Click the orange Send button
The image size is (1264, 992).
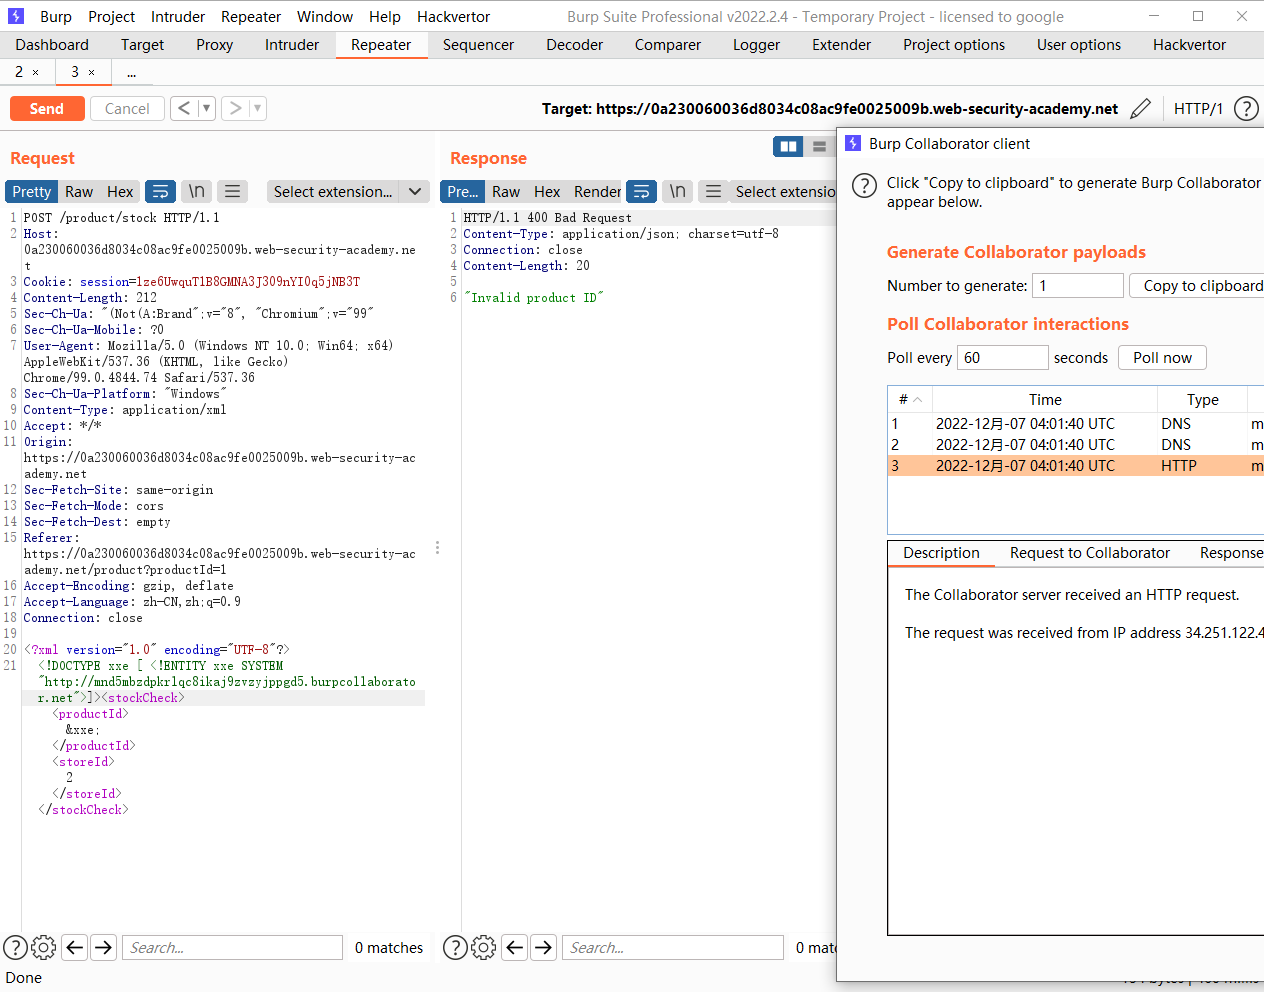pos(46,108)
